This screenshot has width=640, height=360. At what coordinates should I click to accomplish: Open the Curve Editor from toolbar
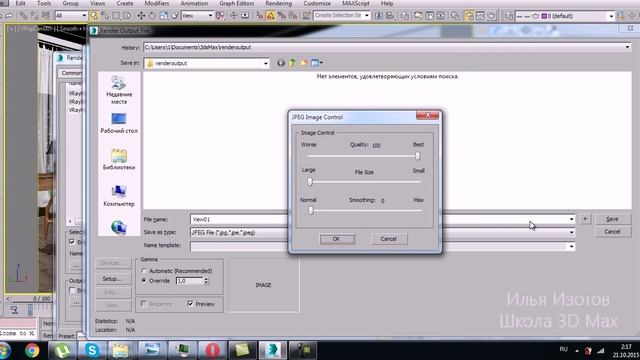[x=430, y=16]
